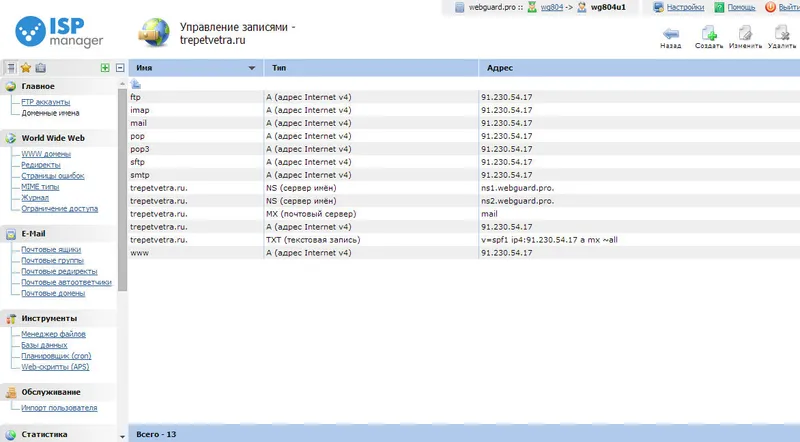This screenshot has width=800, height=442.
Task: Open Планировщик (cron) link
Action: 56,356
